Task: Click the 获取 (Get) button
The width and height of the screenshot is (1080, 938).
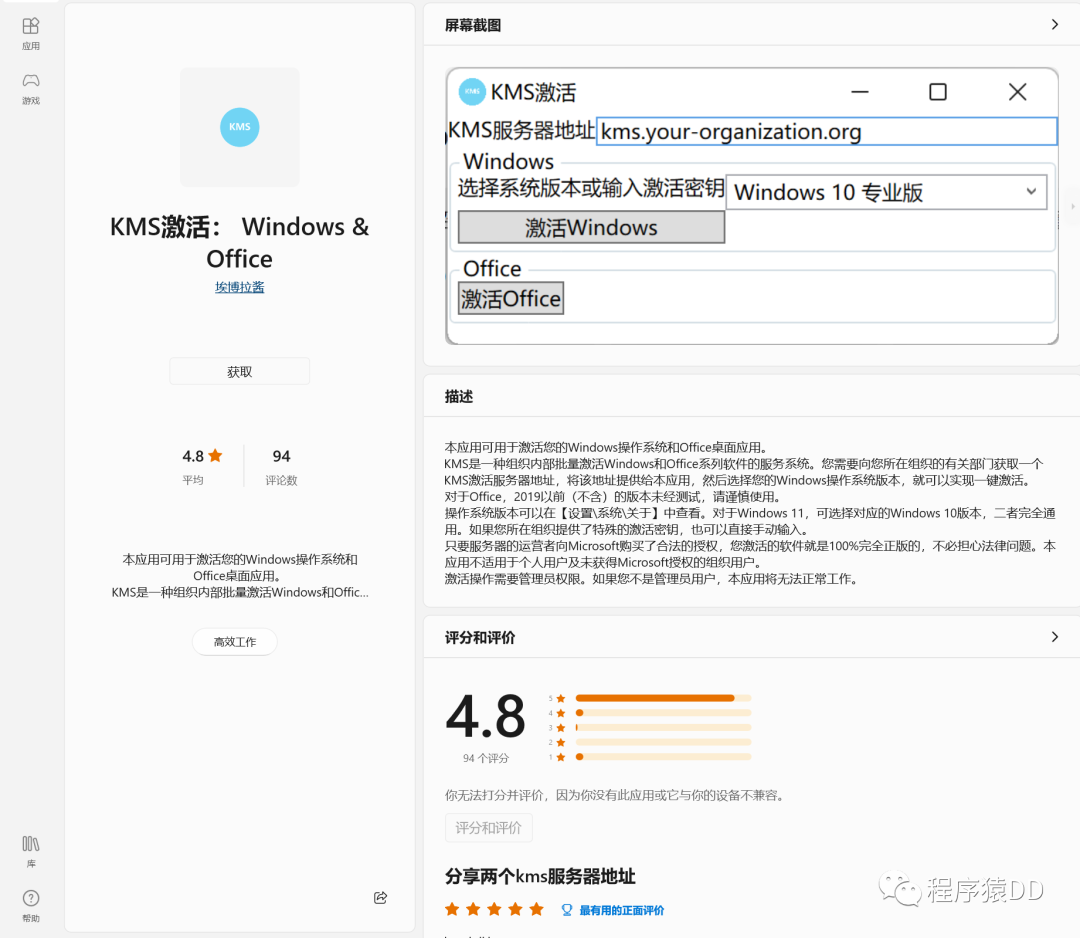Action: click(x=239, y=372)
